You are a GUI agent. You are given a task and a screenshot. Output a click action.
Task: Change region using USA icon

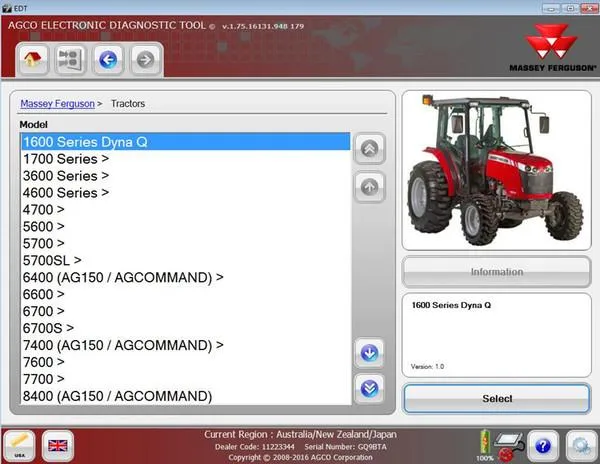click(19, 445)
